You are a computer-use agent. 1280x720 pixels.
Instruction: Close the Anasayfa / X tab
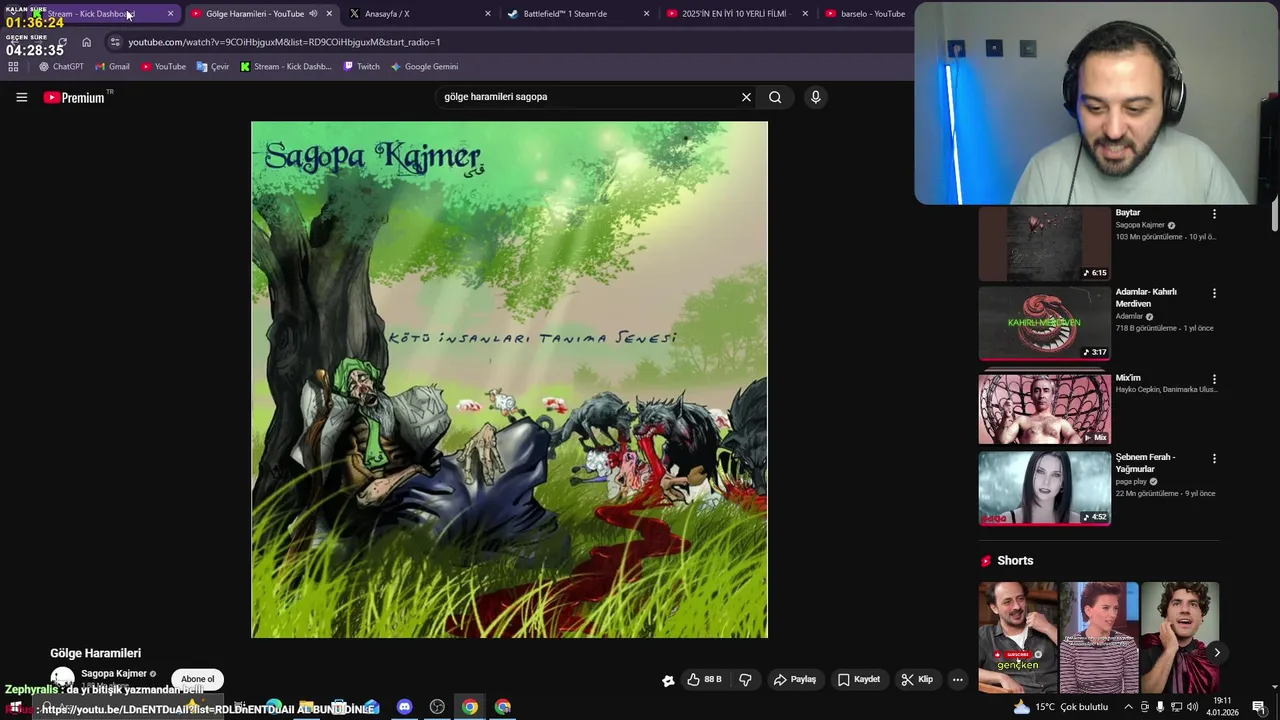pyautogui.click(x=488, y=14)
